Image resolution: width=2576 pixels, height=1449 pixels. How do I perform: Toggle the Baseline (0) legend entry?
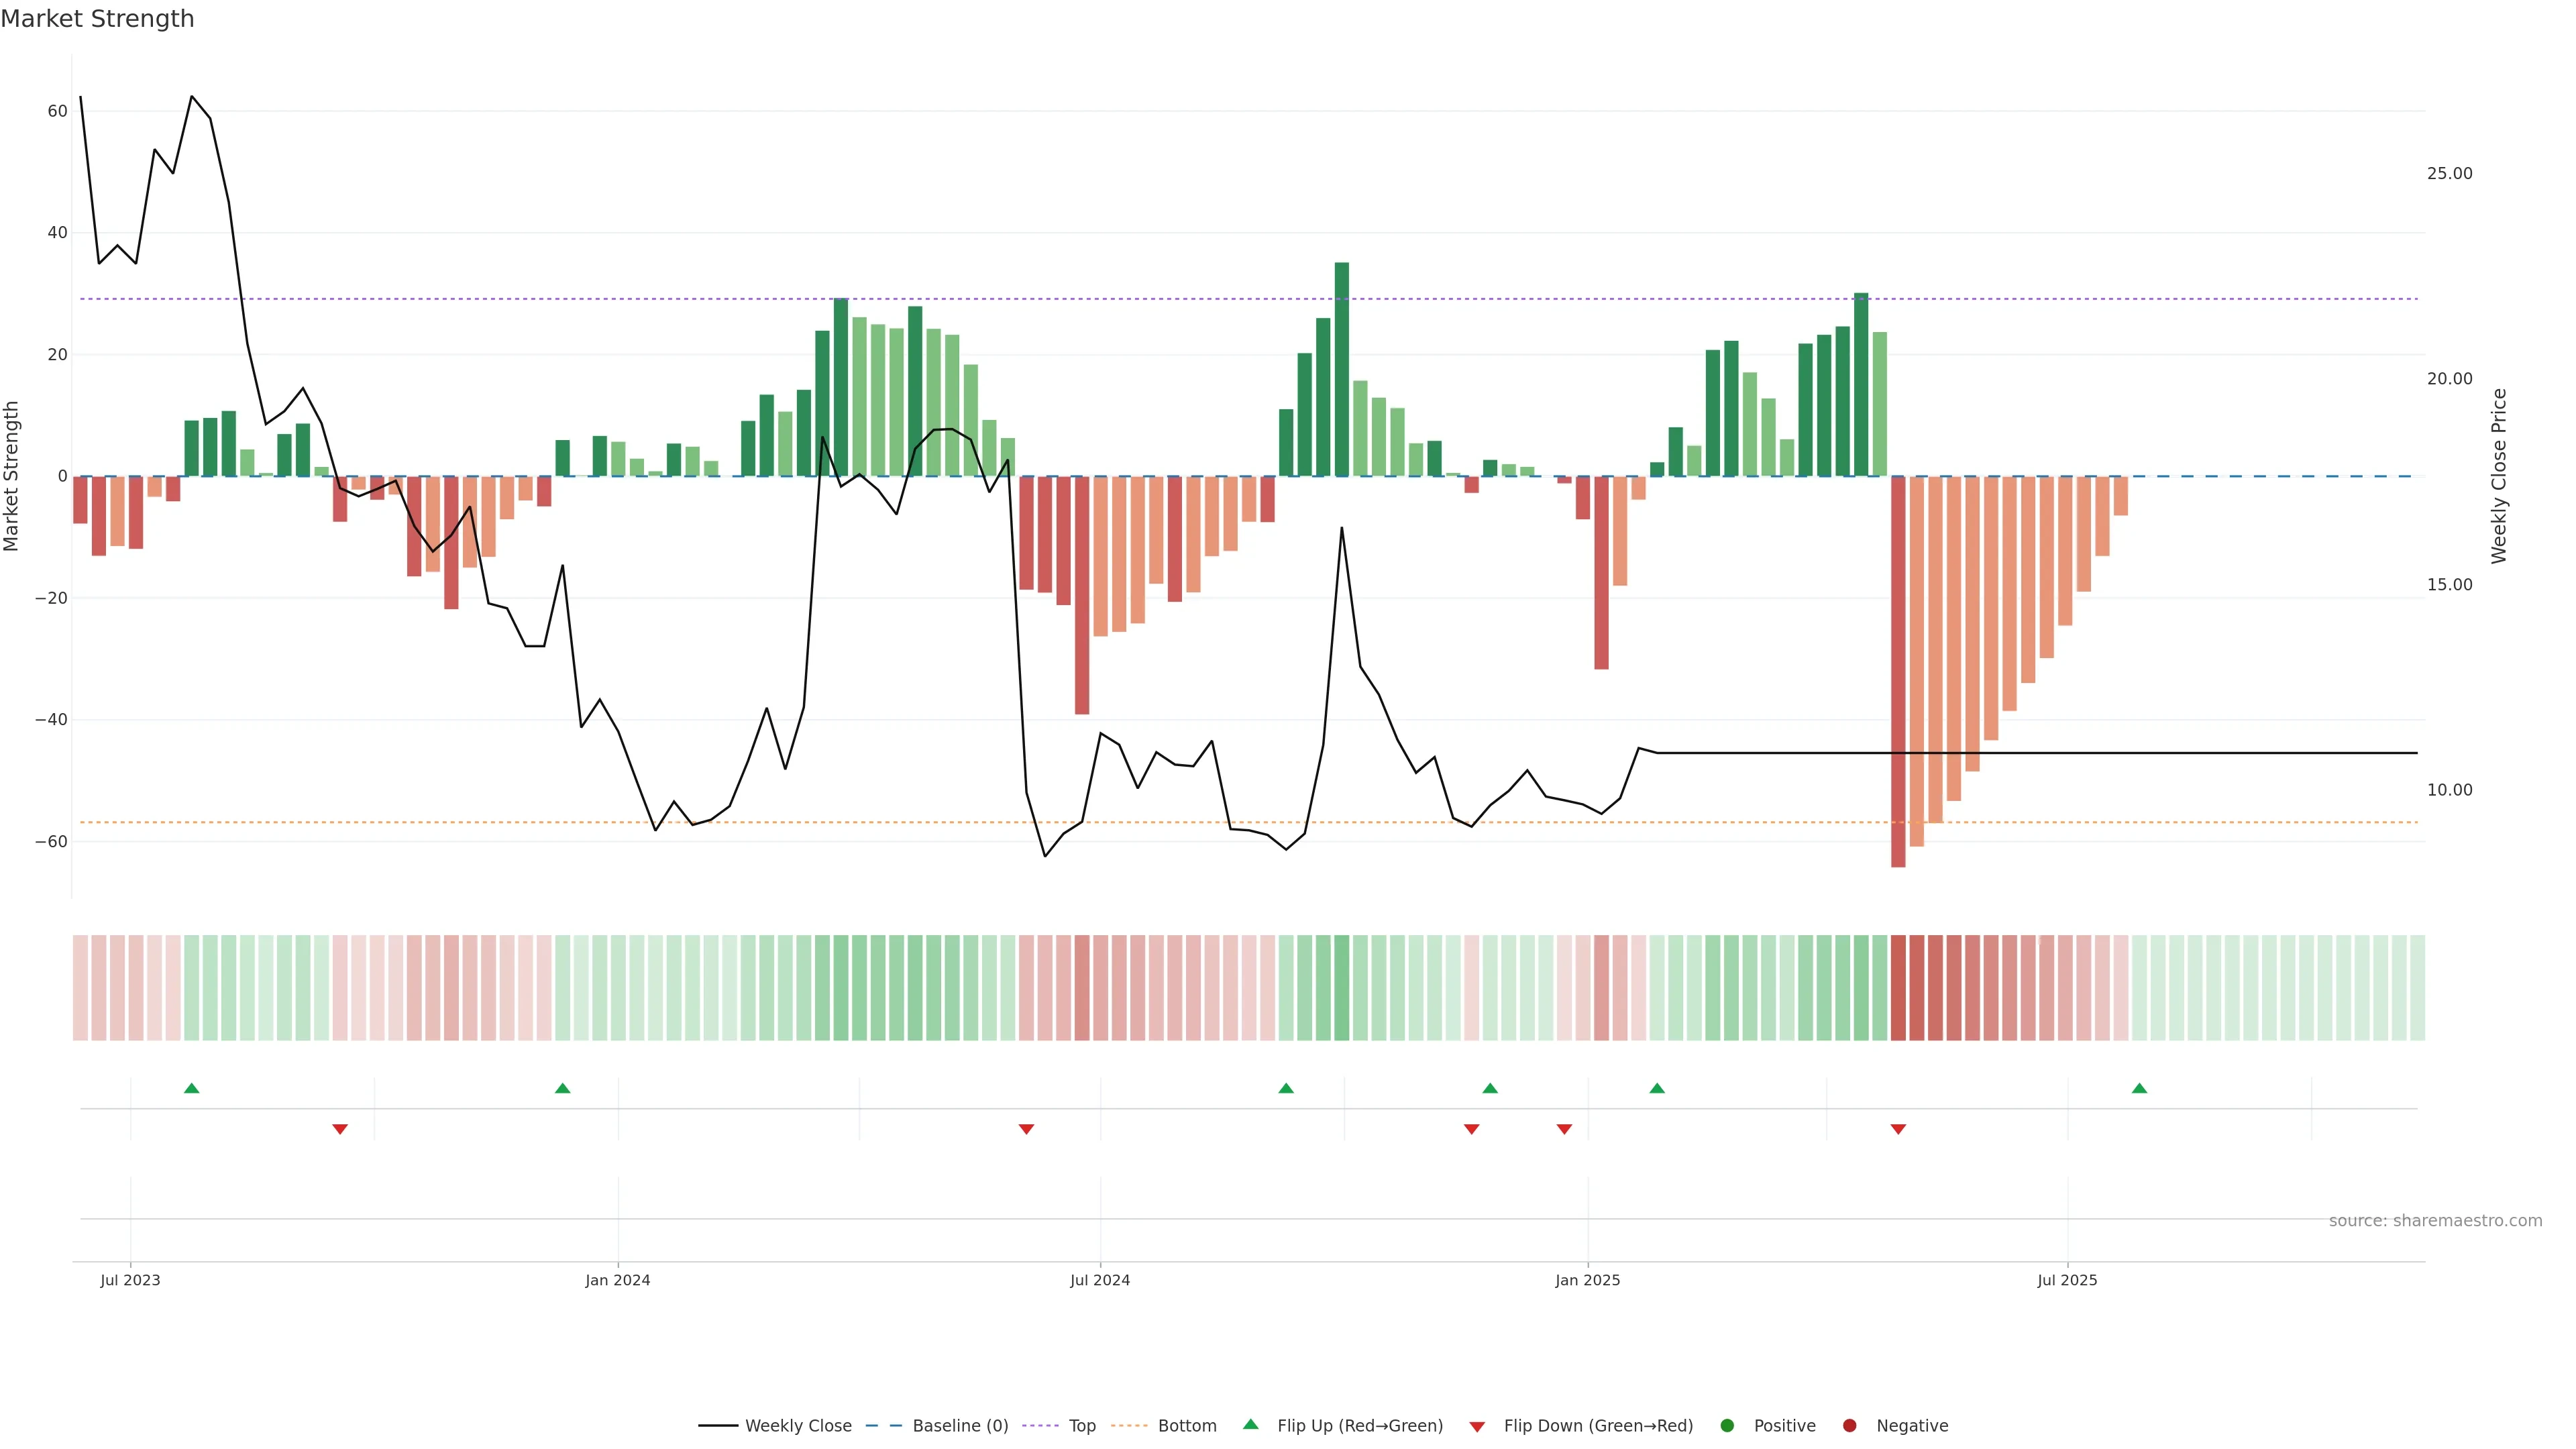click(x=959, y=1426)
